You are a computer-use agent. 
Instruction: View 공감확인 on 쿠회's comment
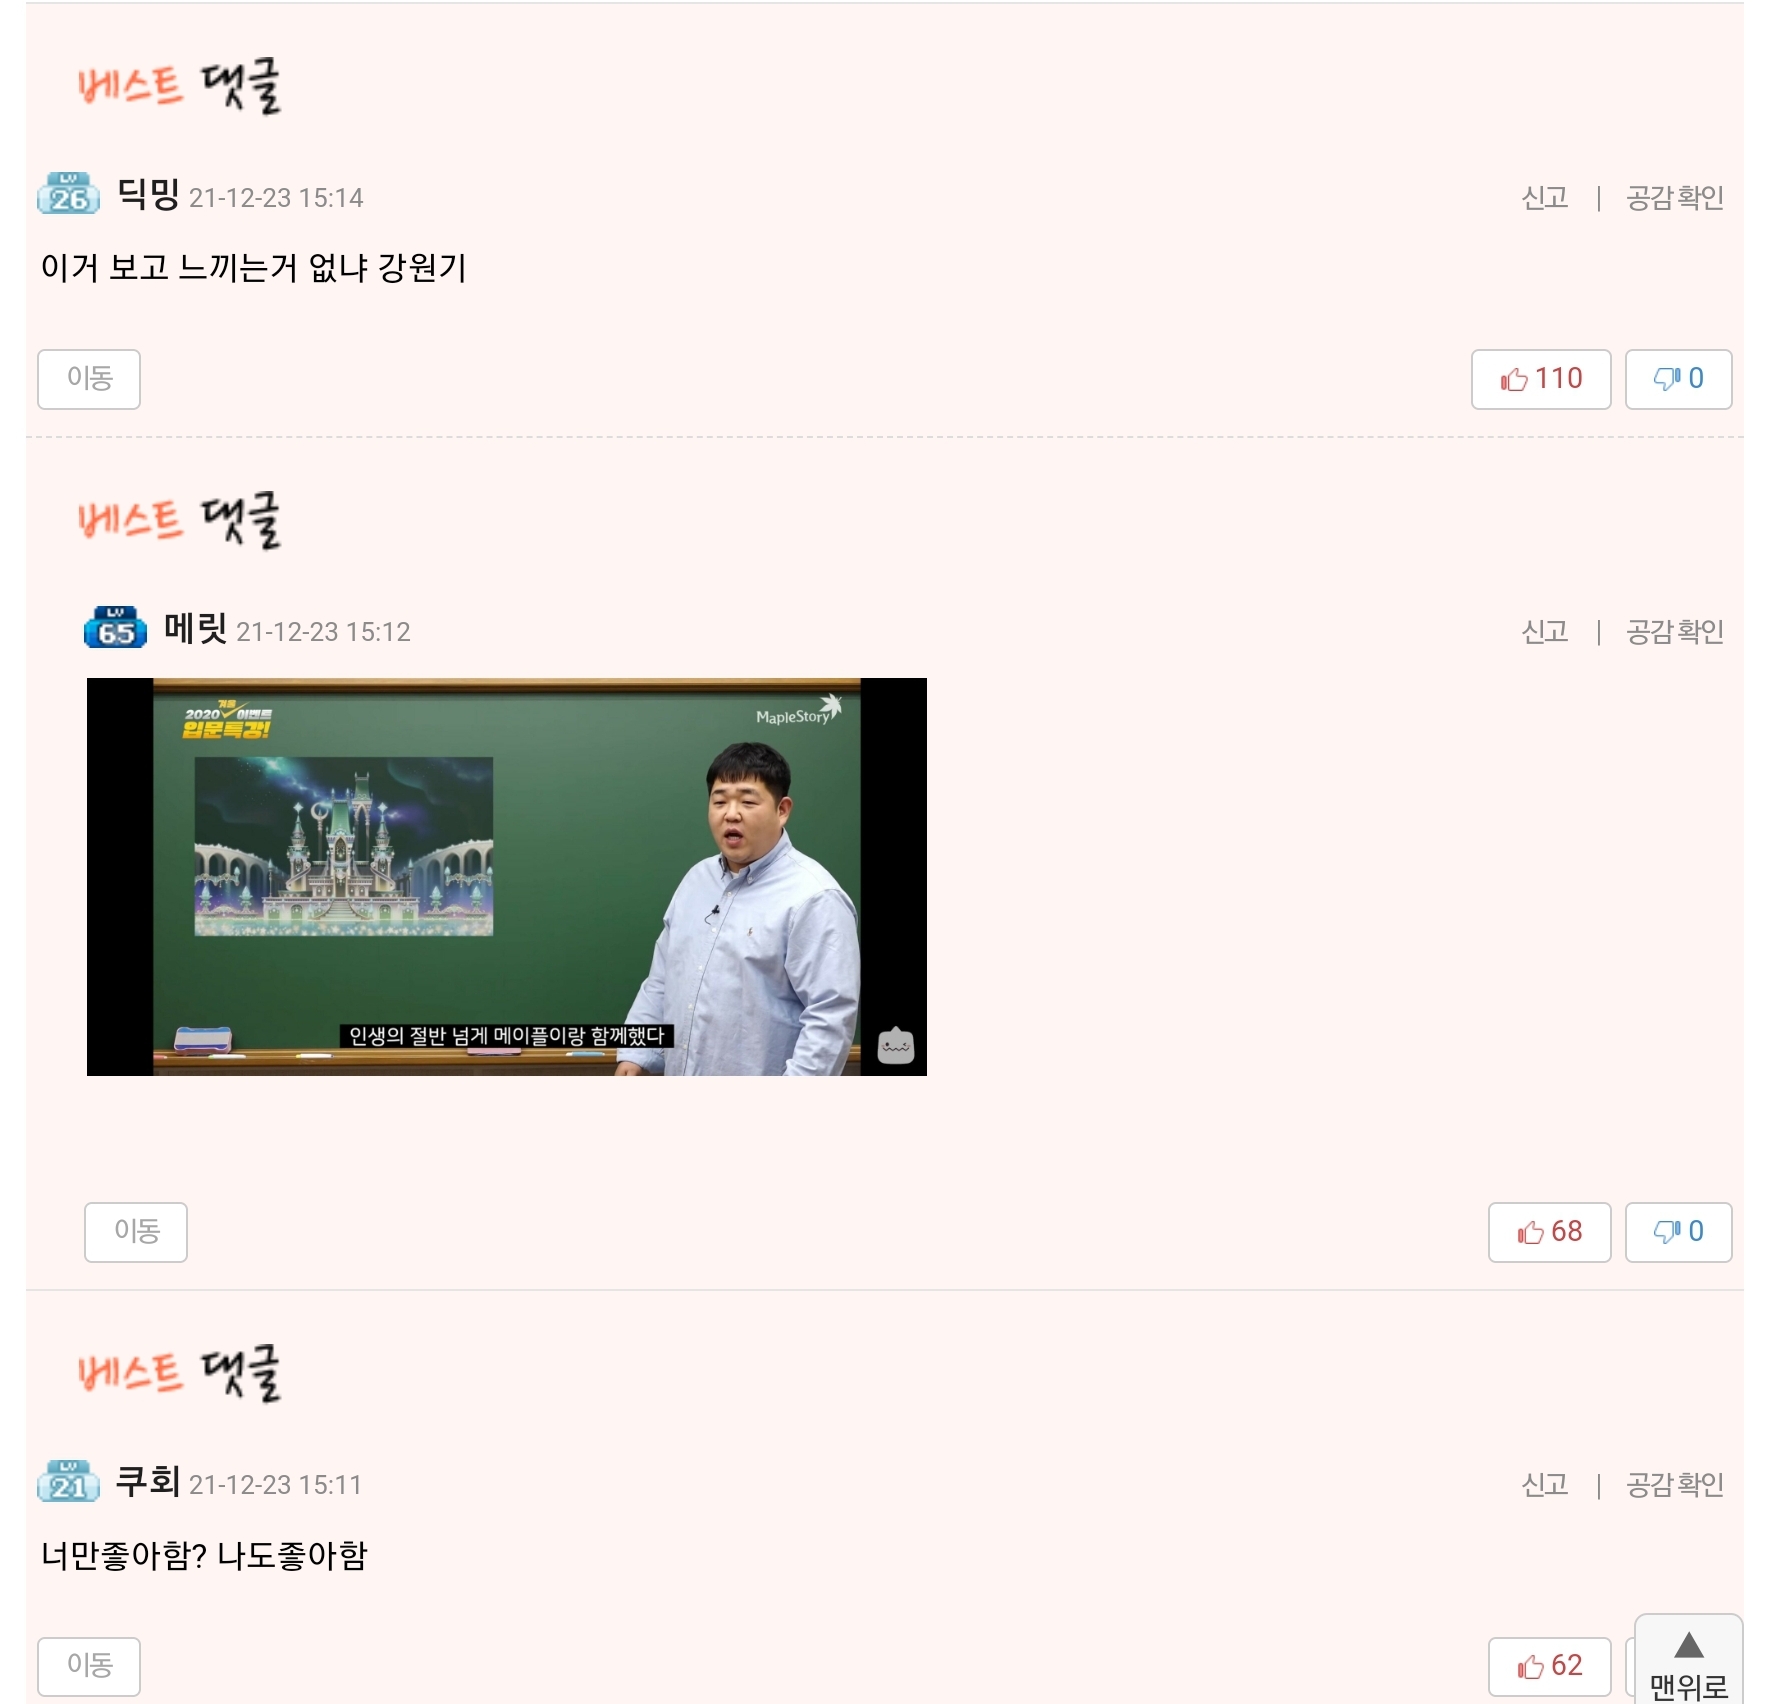click(x=1674, y=1485)
